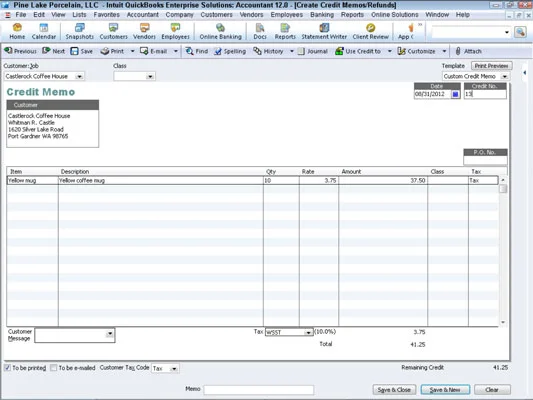Click Use Credit to toolbar button
The height and width of the screenshot is (400, 533).
coord(358,51)
